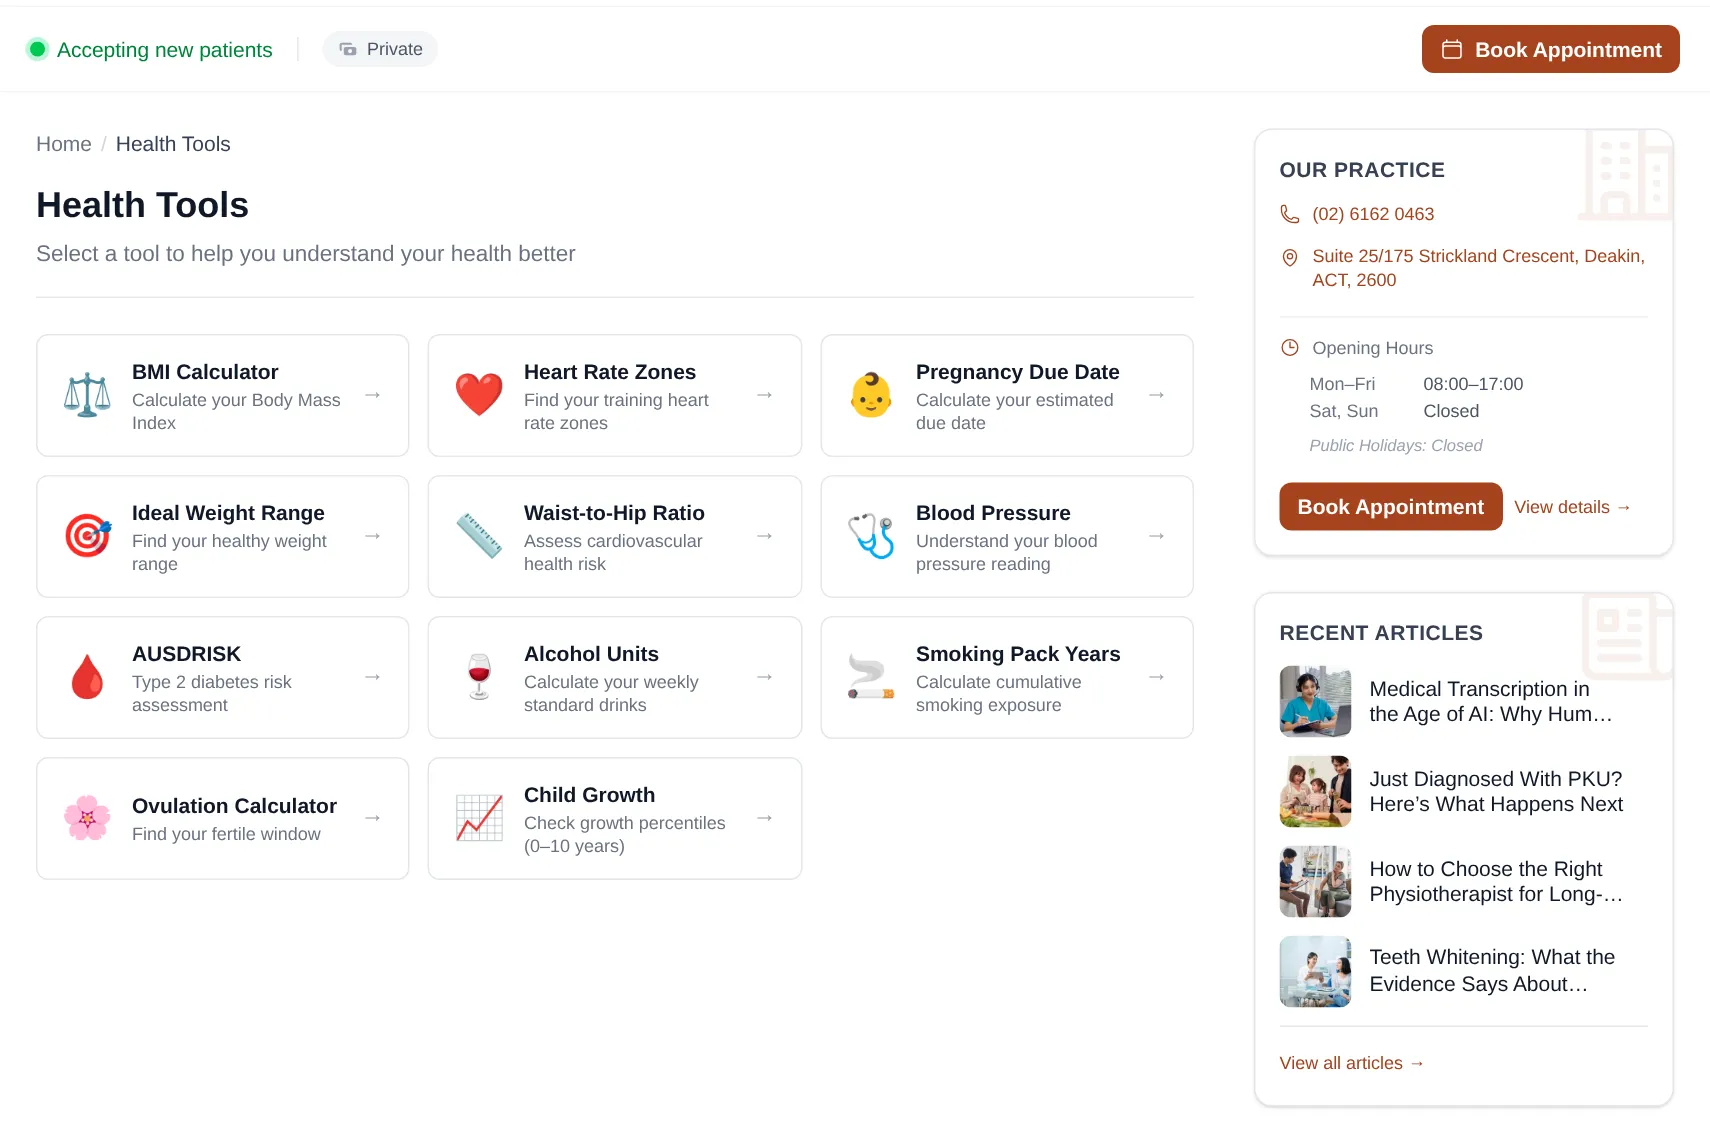Open Teeth Whitening article thumbnail

point(1315,972)
